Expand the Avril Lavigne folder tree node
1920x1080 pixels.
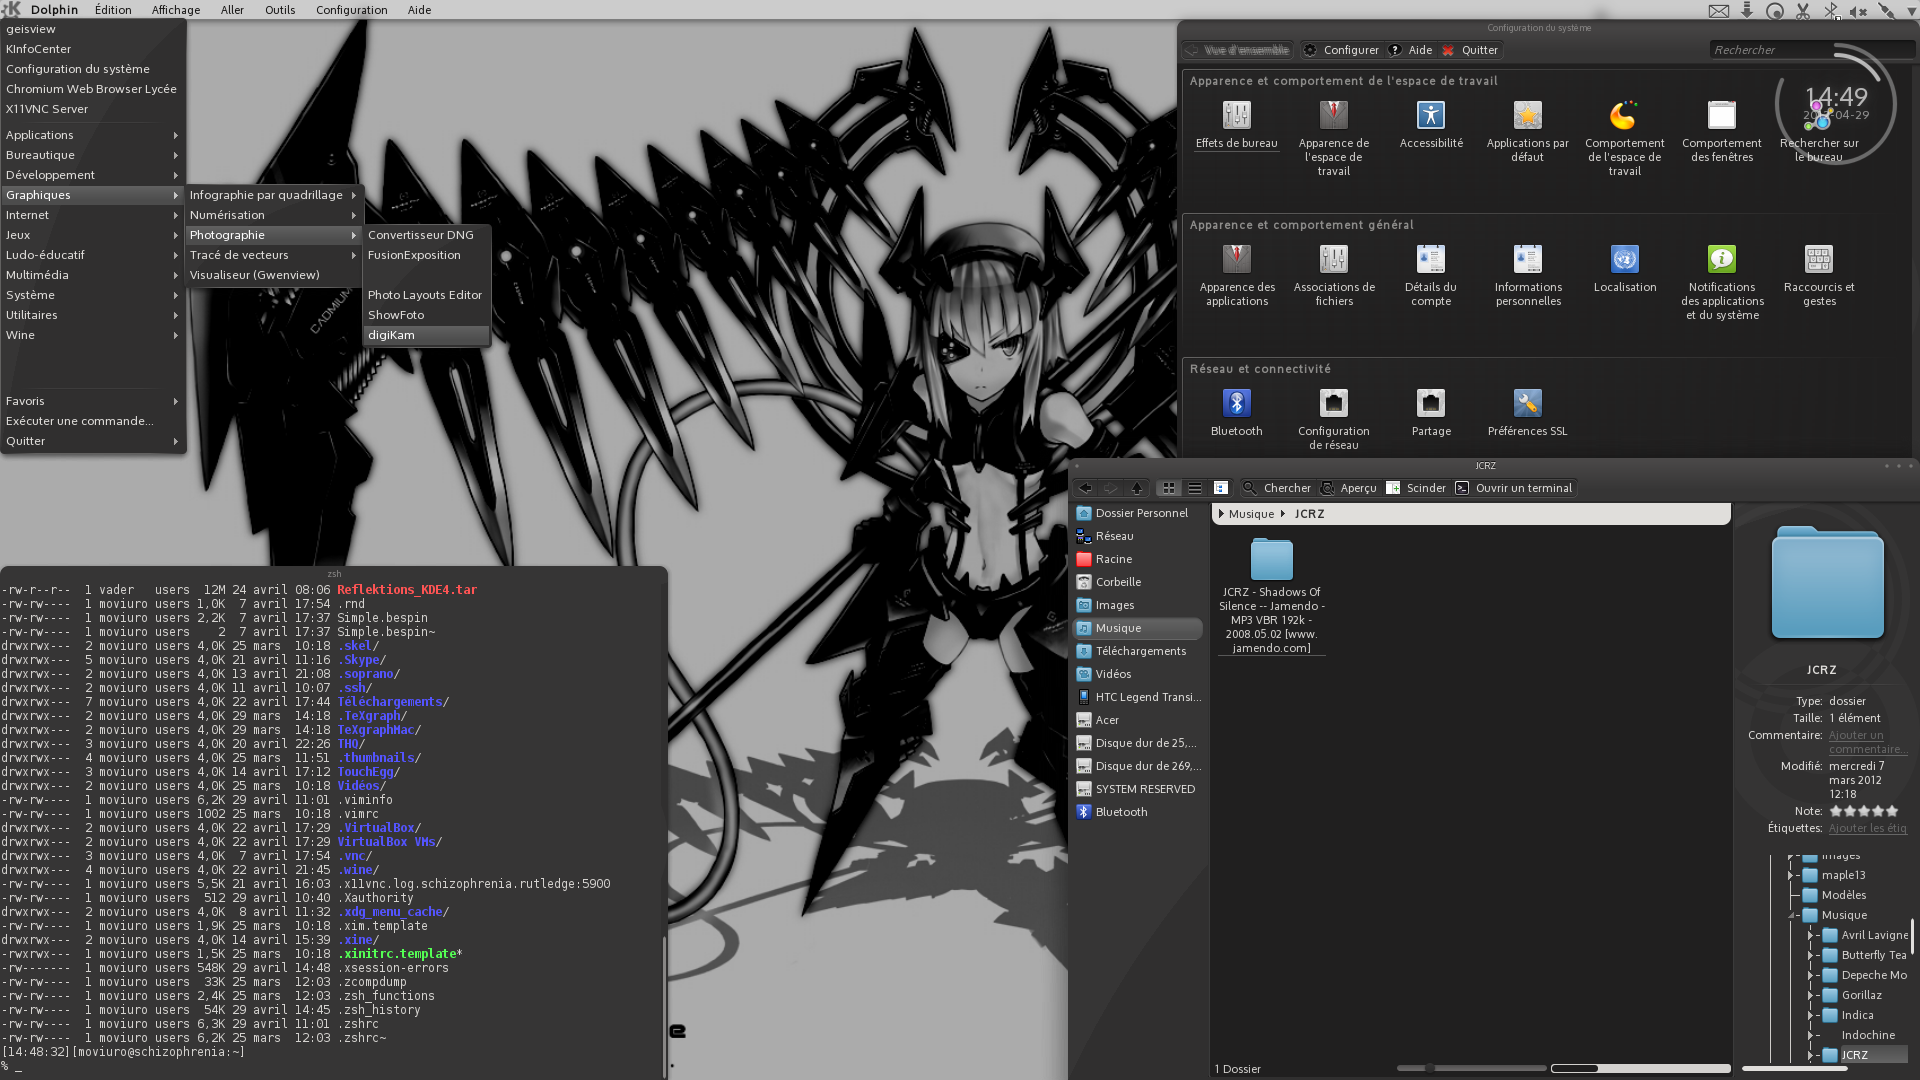tap(1810, 935)
